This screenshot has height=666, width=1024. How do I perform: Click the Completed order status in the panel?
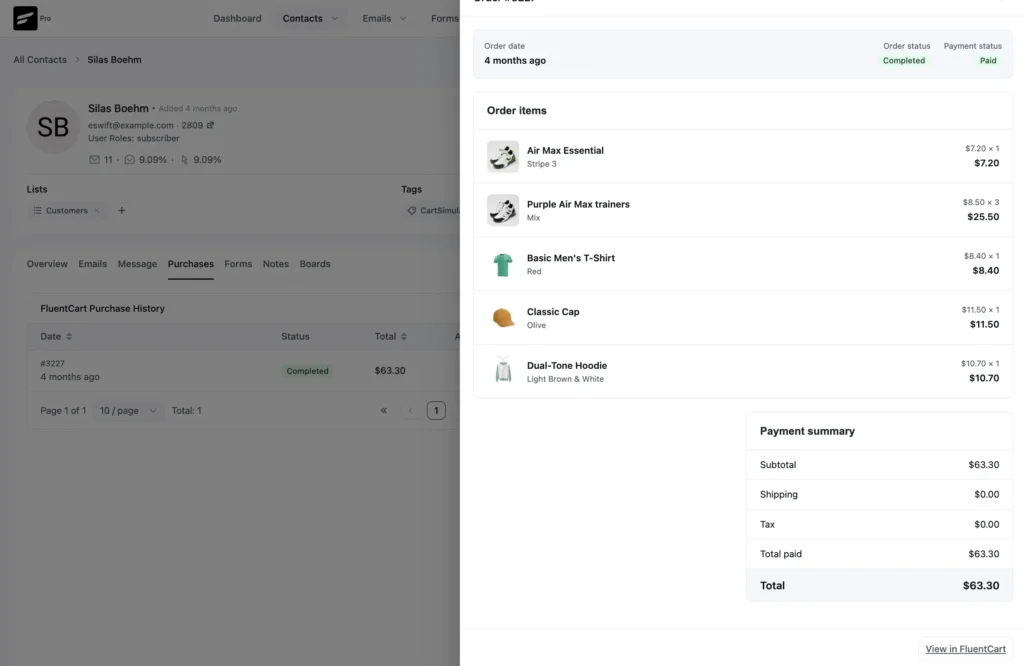(904, 60)
